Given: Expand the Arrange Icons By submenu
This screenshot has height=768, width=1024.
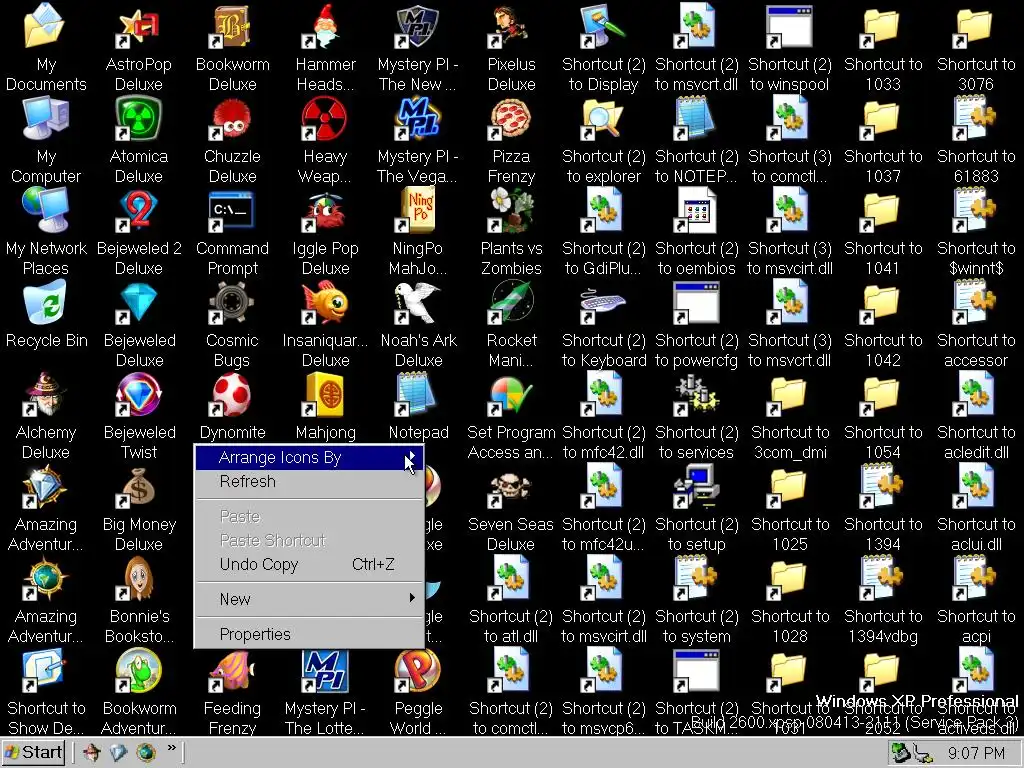Looking at the screenshot, I should (x=309, y=458).
